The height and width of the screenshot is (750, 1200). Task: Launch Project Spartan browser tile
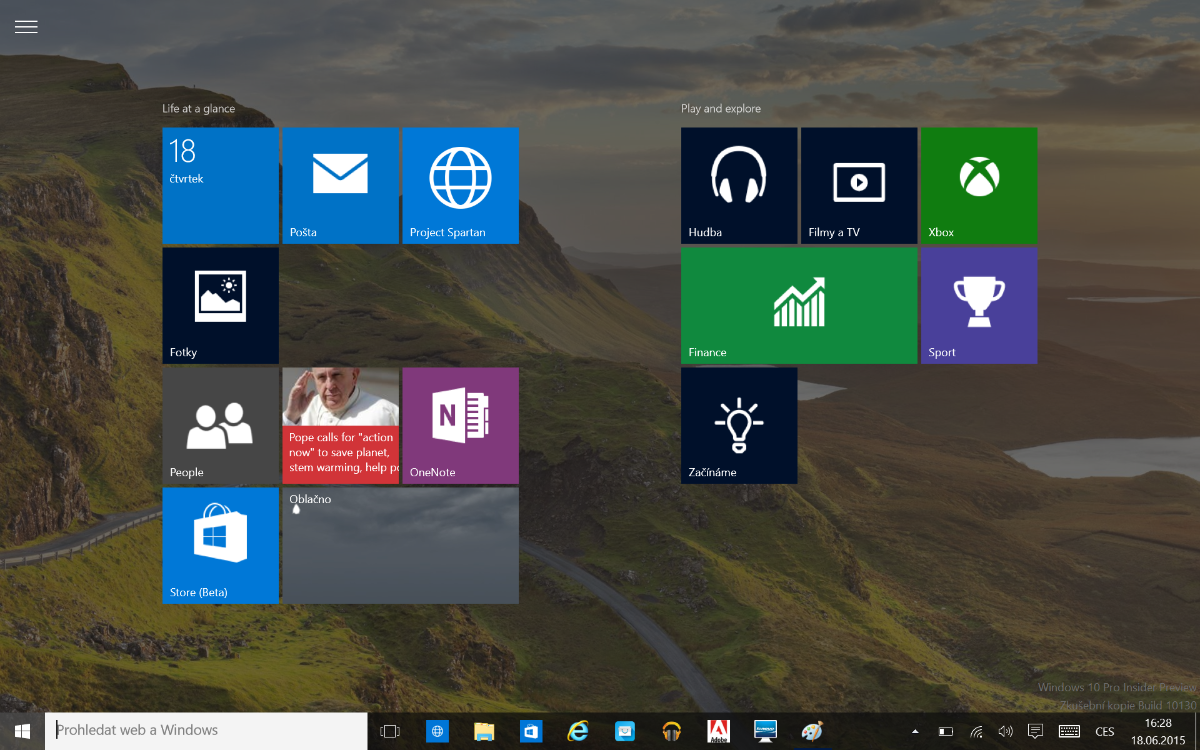[x=460, y=185]
